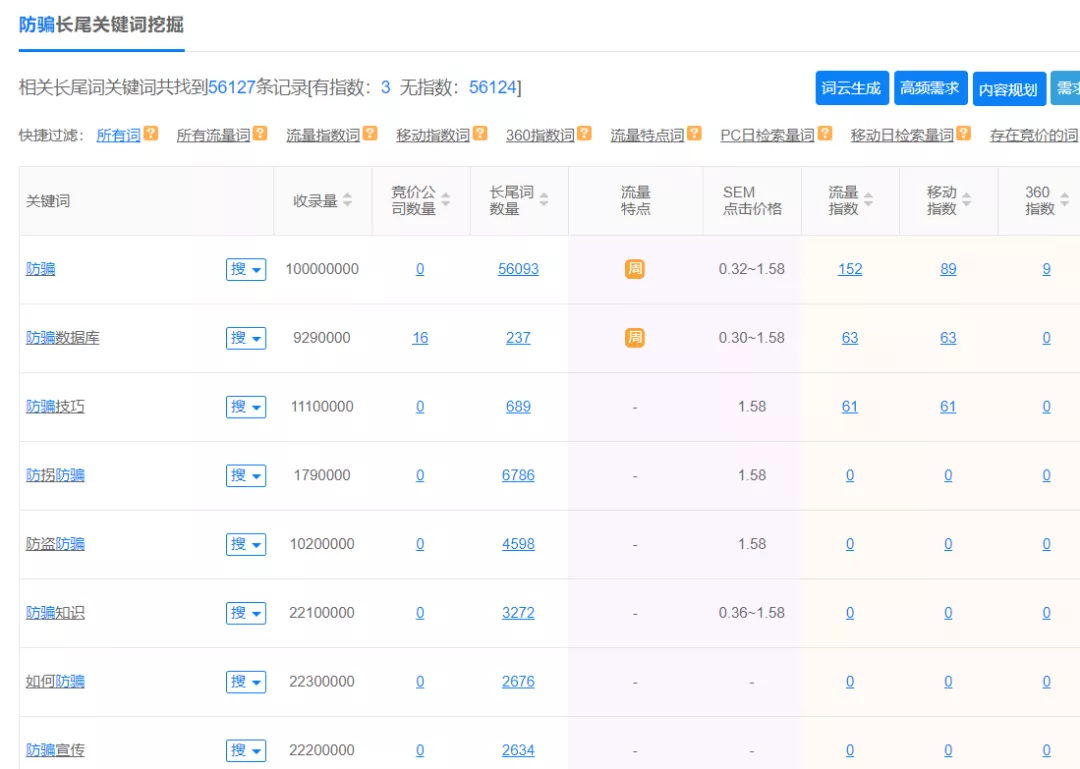The height and width of the screenshot is (769, 1080).
Task: Filter by 移动指数词
Action: pyautogui.click(x=433, y=135)
